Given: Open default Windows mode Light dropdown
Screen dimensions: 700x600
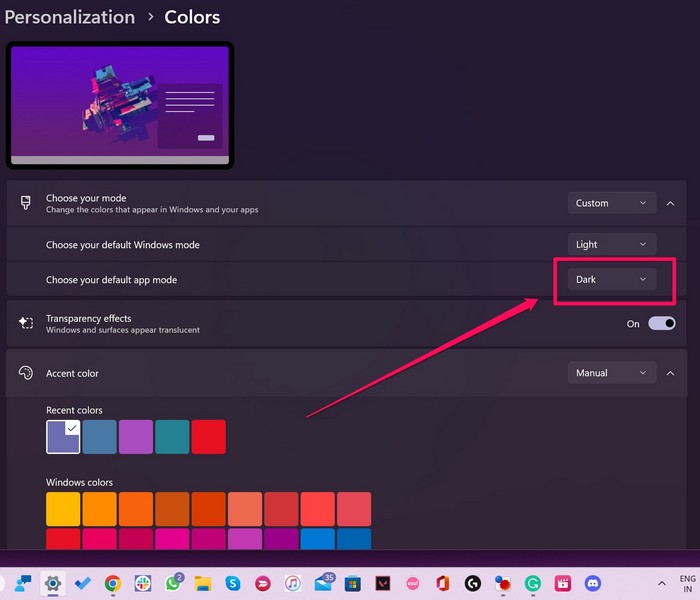Looking at the screenshot, I should click(x=611, y=244).
